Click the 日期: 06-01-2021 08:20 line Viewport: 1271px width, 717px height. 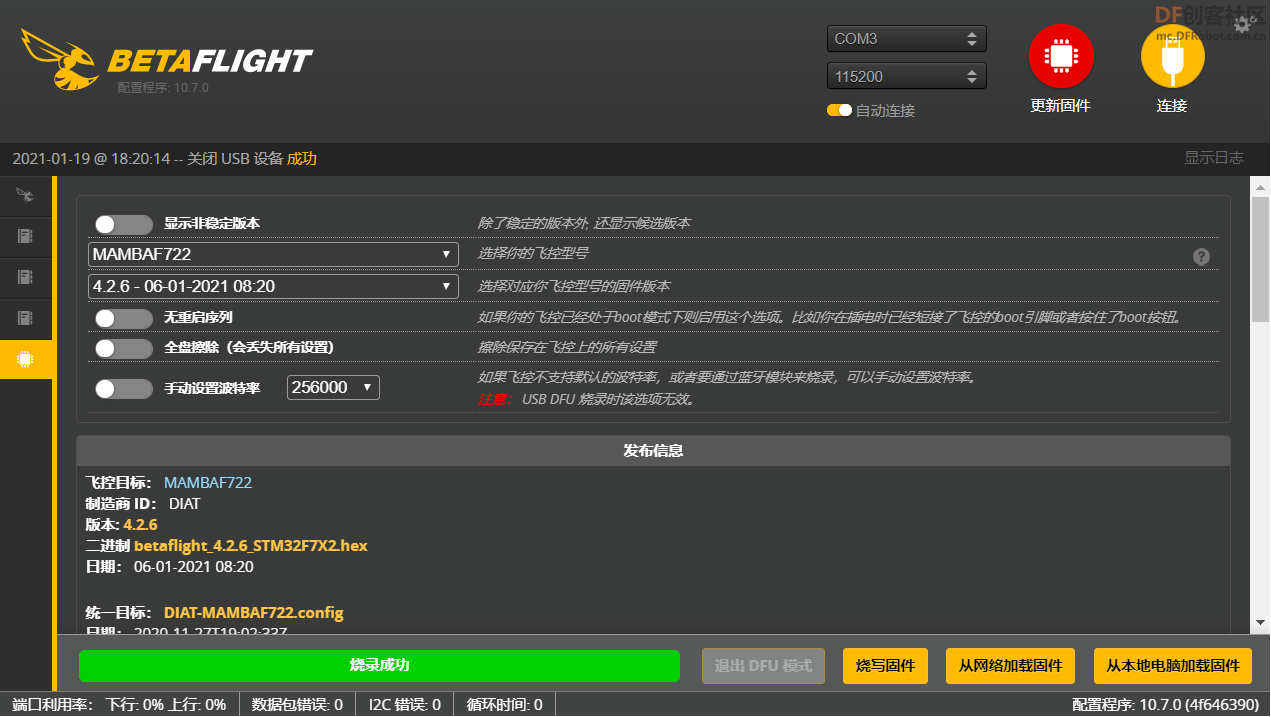click(x=169, y=567)
